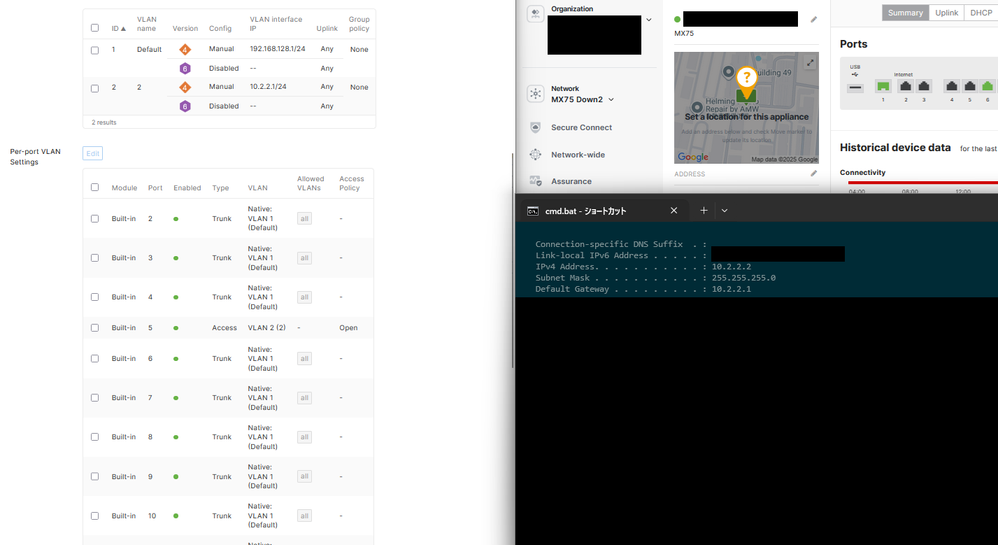
Task: Open the terminal new-tab dropdown chevron
Action: pyautogui.click(x=725, y=211)
